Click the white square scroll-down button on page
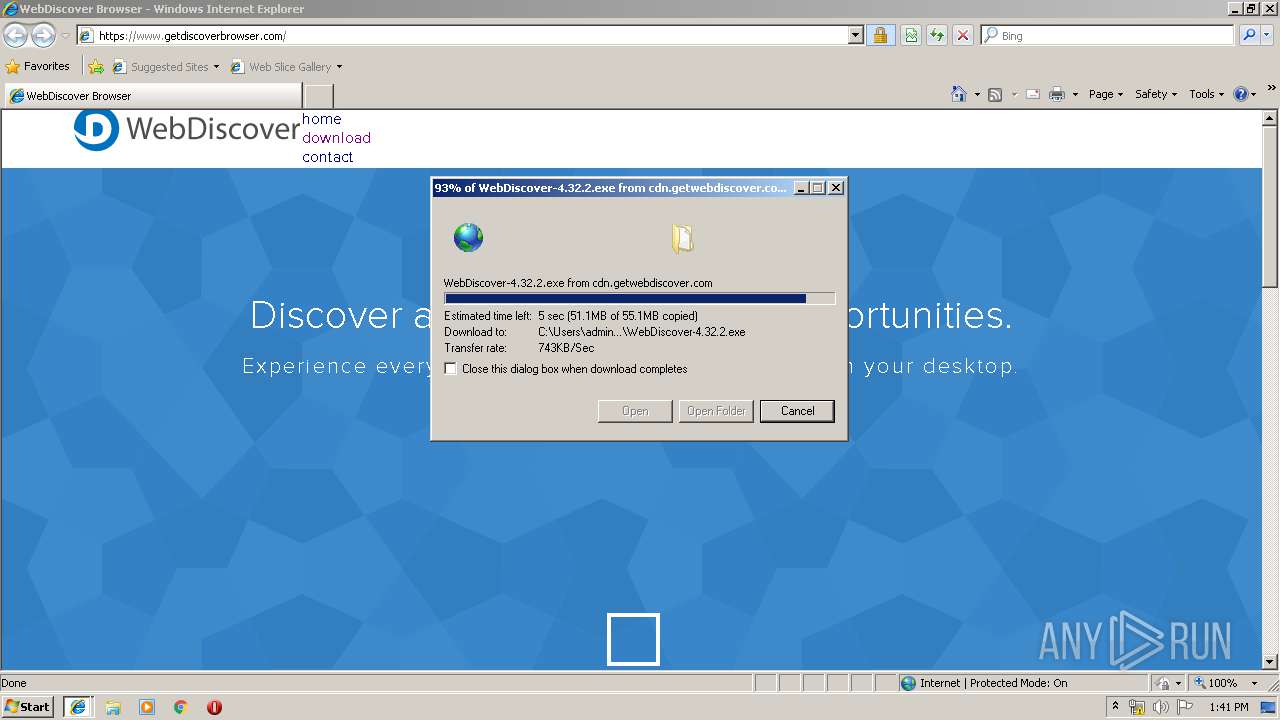1280x720 pixels. 633,639
